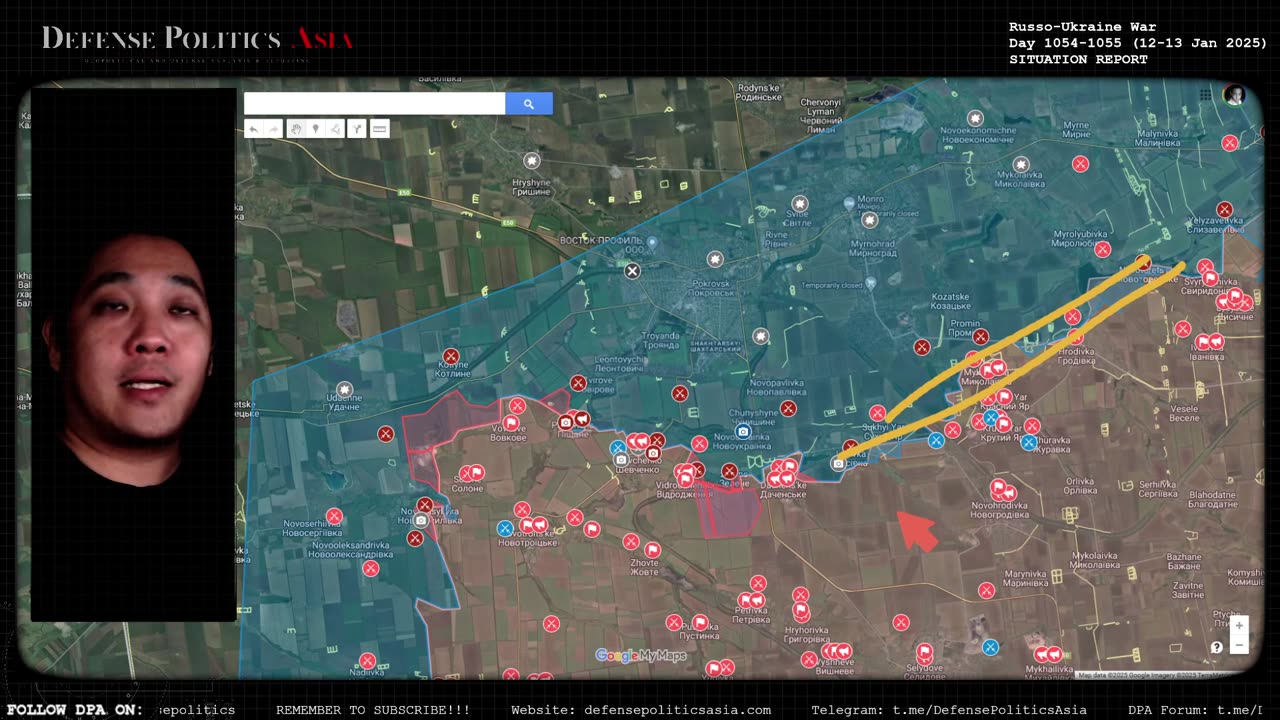The image size is (1280, 720).
Task: Click star marker above northern Mykolaivka
Action: click(1021, 165)
